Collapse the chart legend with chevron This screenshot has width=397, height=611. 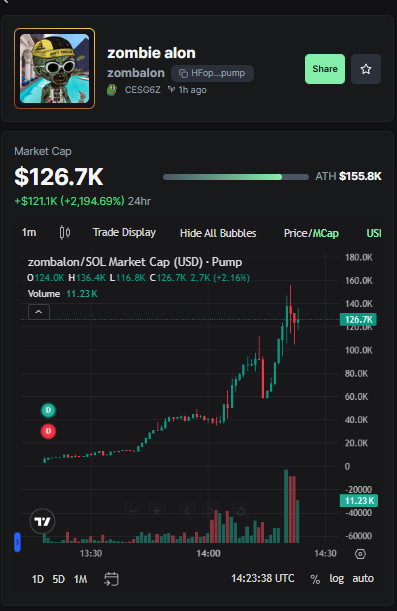(39, 312)
